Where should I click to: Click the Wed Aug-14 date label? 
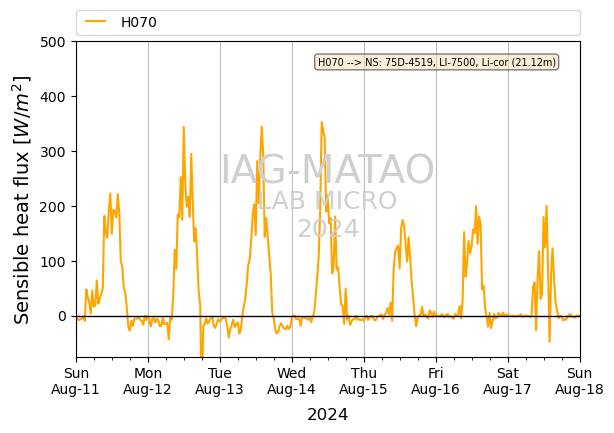(x=292, y=381)
